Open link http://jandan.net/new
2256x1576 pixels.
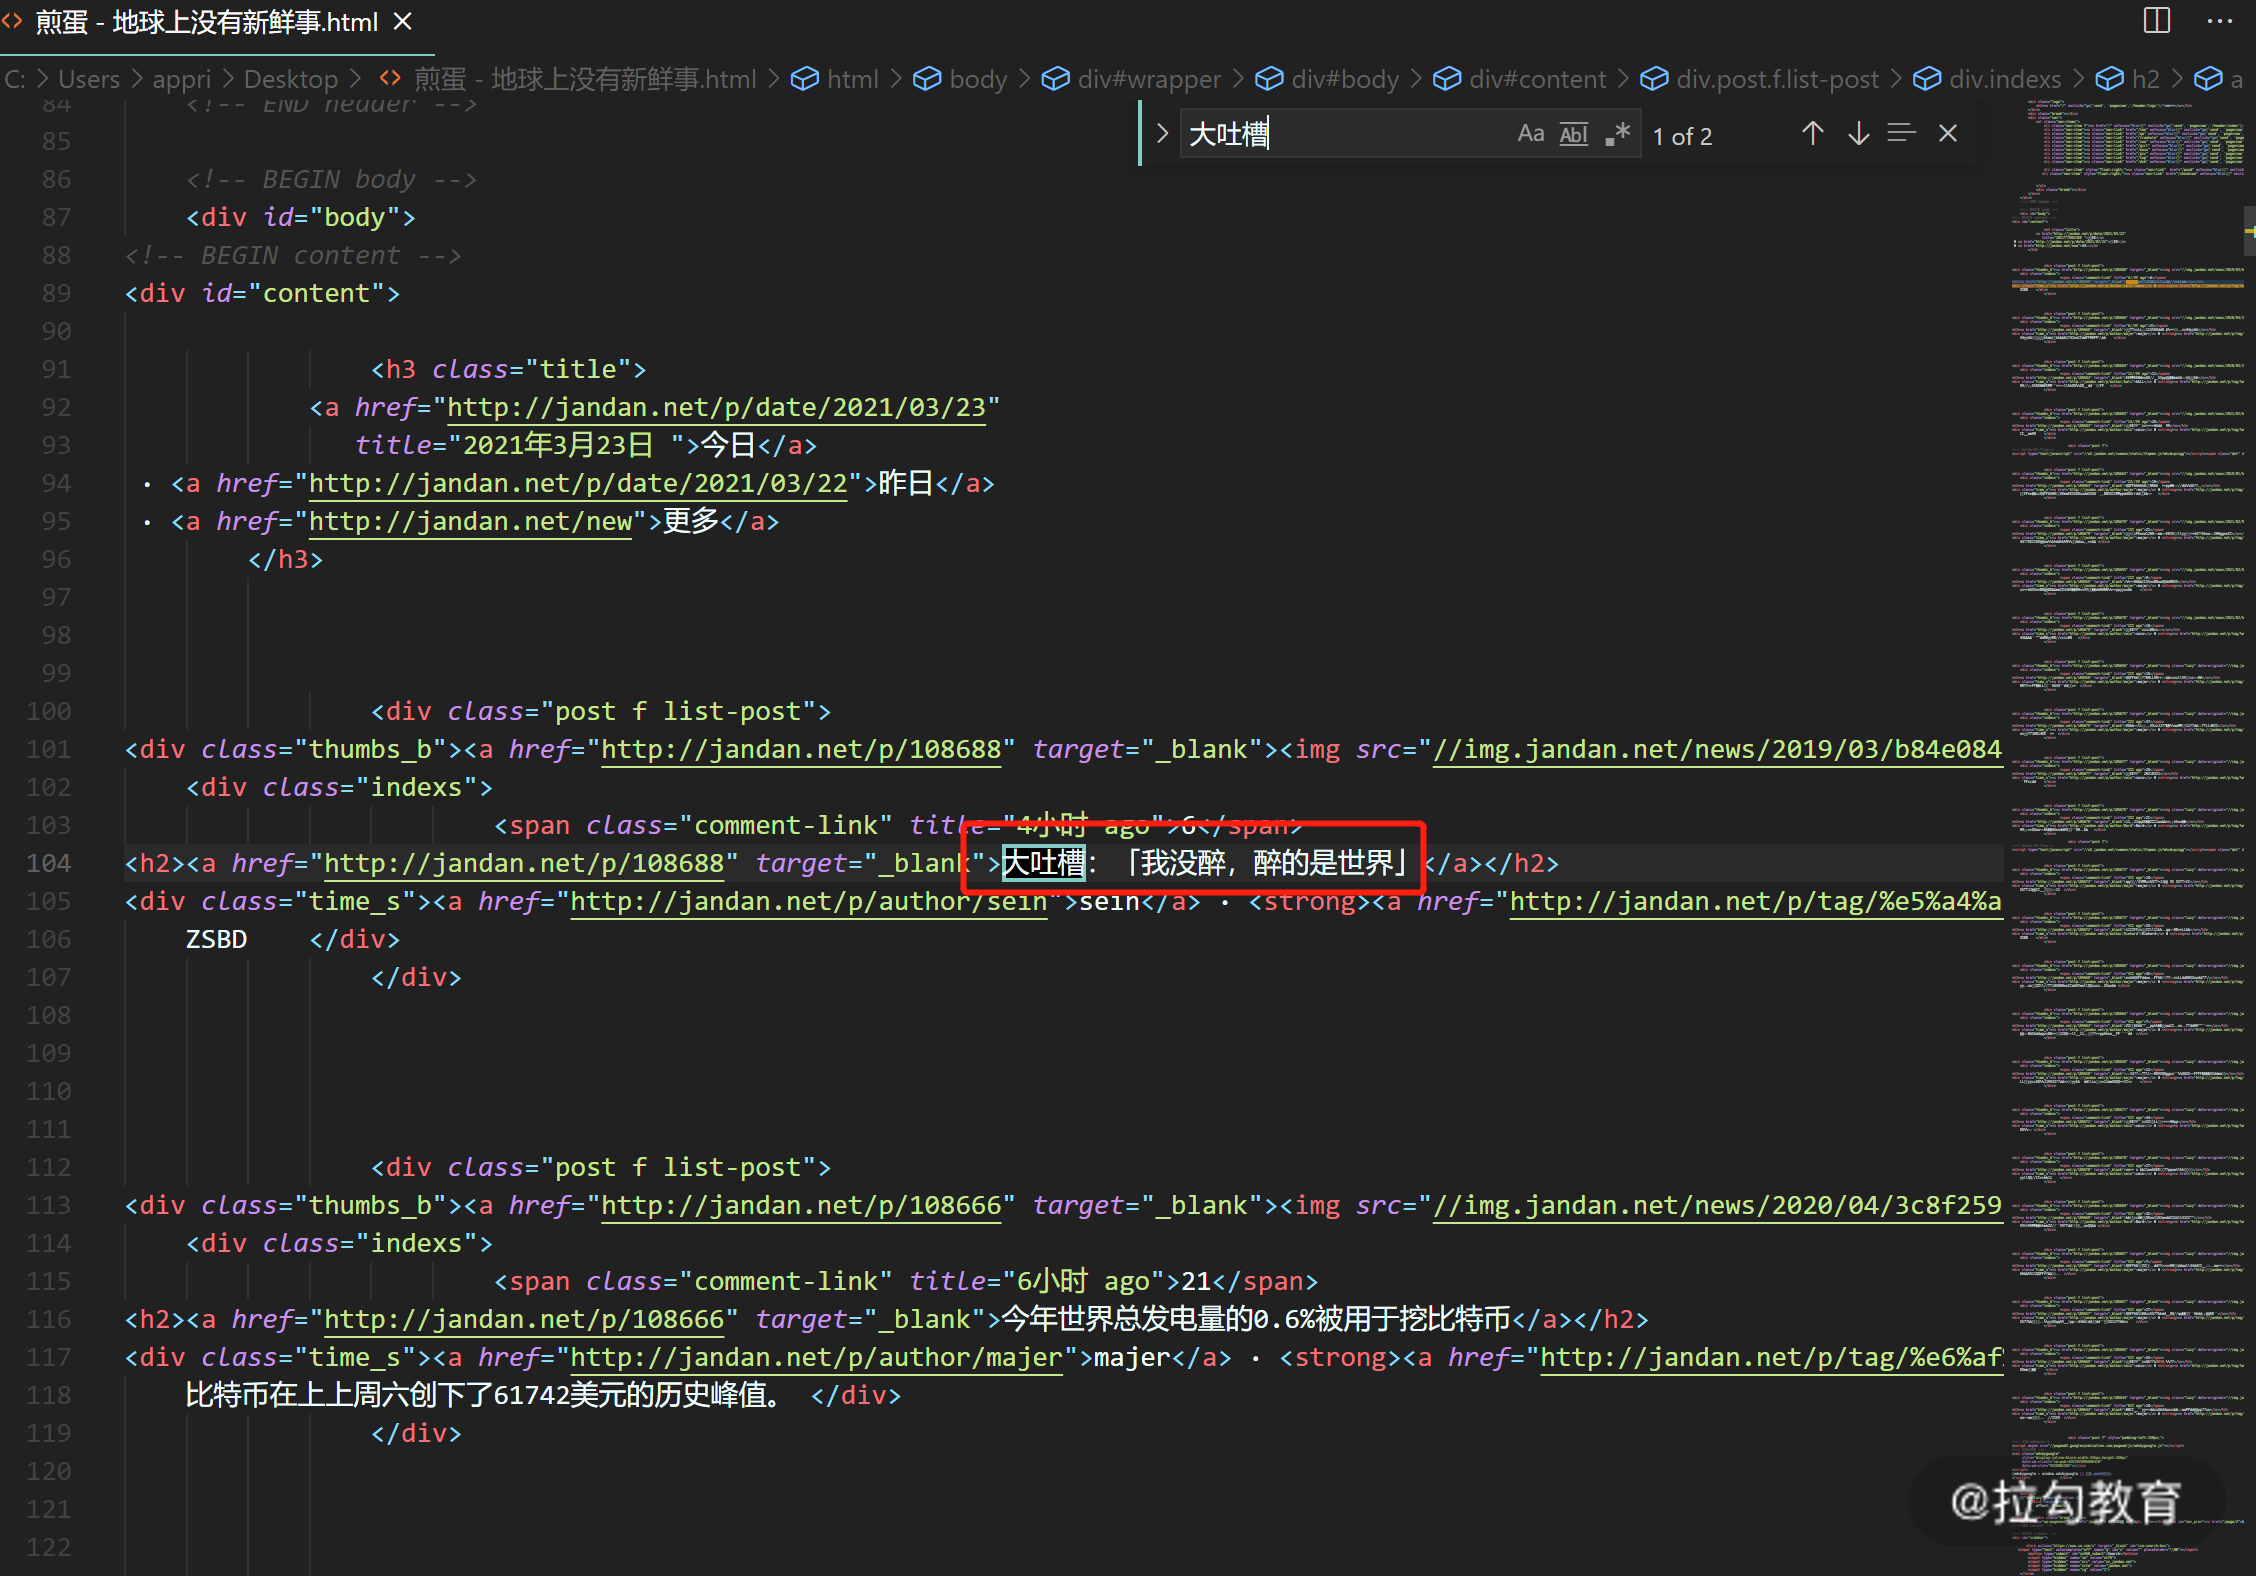tap(470, 521)
